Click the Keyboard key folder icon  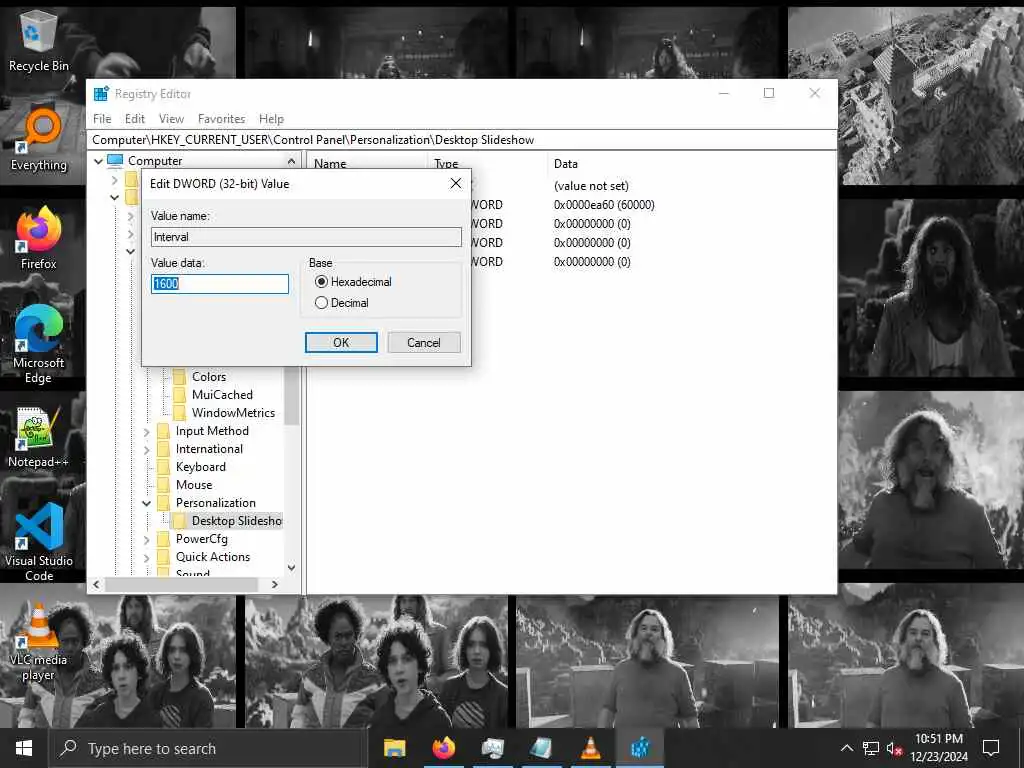[x=164, y=467]
